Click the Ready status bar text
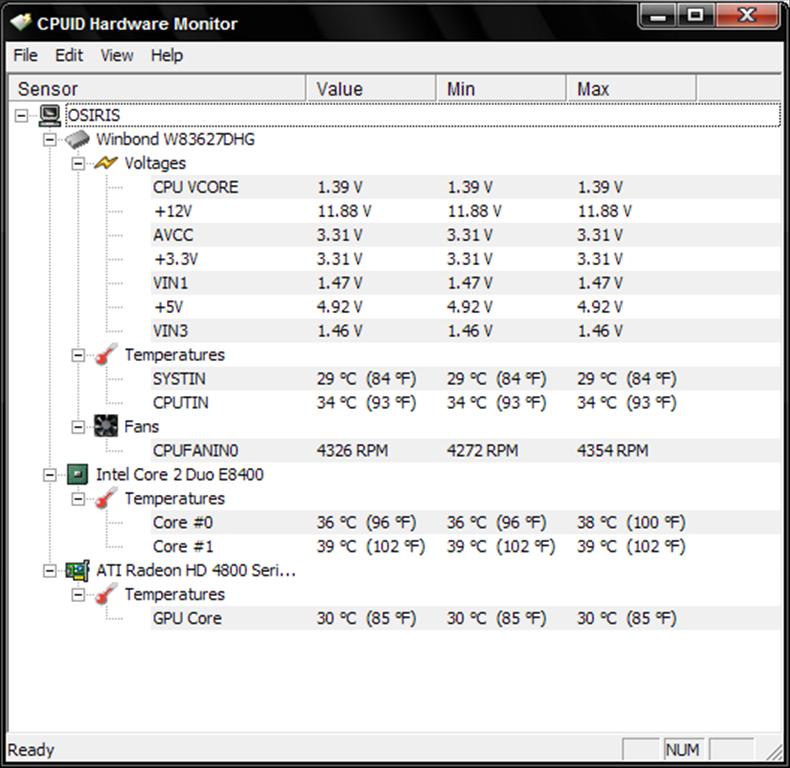The image size is (790, 768). (x=31, y=750)
